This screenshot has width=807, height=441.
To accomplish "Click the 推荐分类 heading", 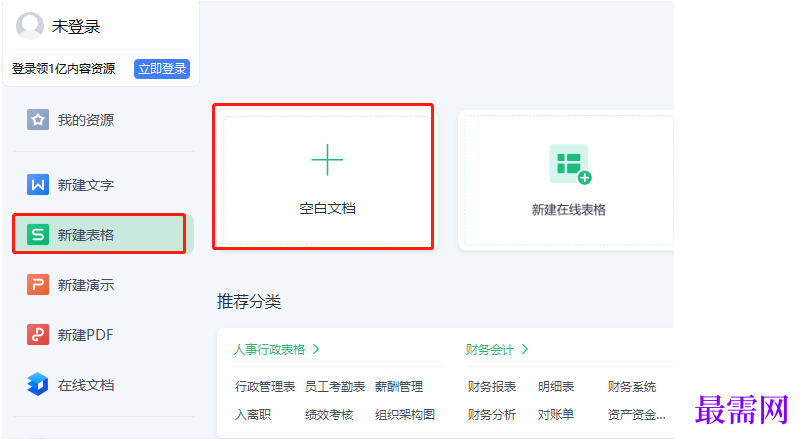I will pyautogui.click(x=249, y=301).
